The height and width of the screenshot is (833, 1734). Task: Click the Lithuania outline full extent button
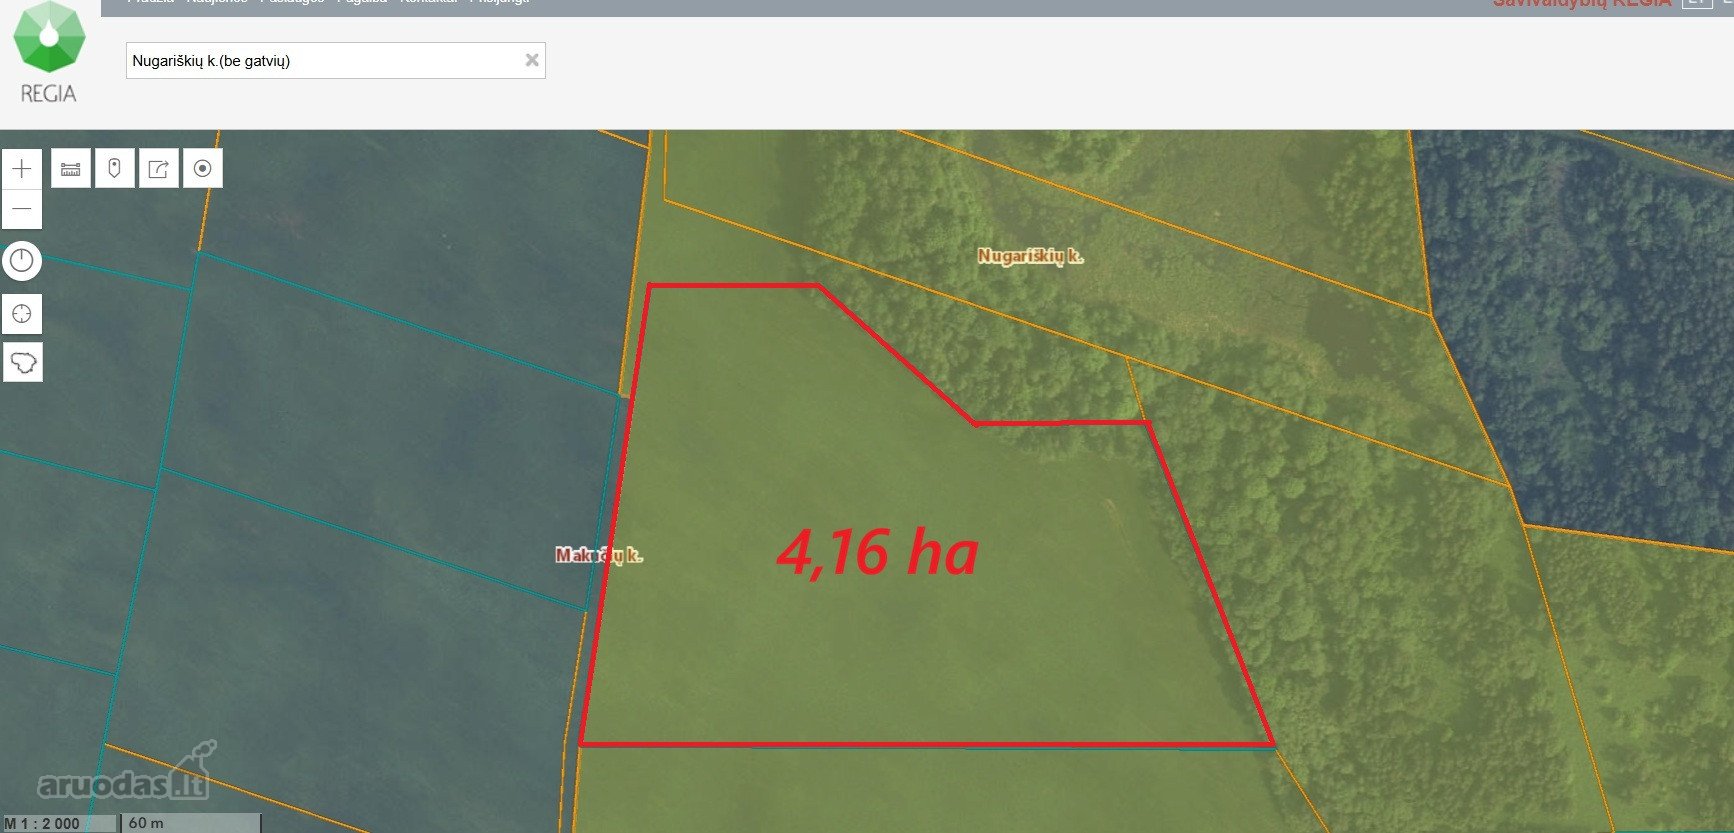click(x=22, y=361)
